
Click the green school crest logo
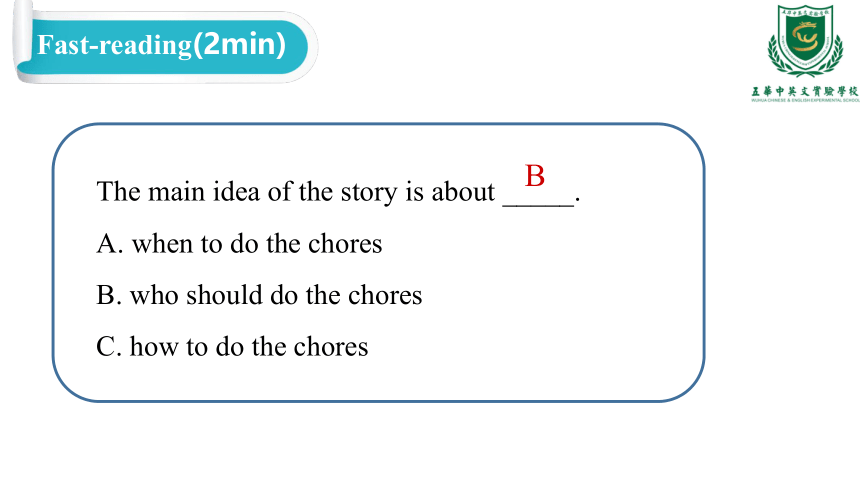[x=805, y=41]
